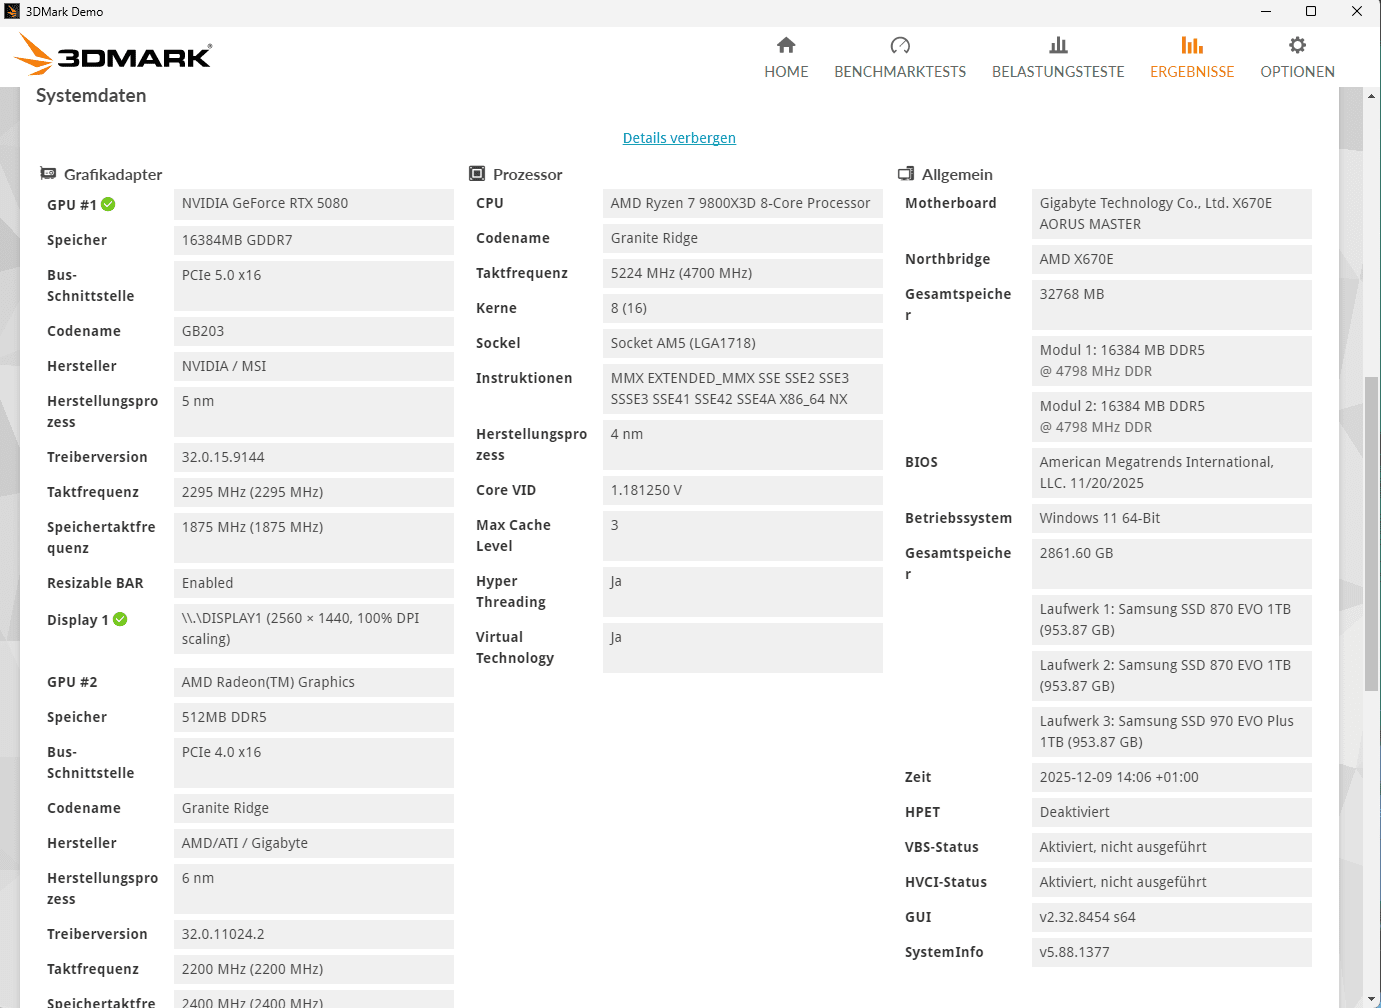Click SystemInfo version 'v5.88.1377'
The height and width of the screenshot is (1008, 1381).
pyautogui.click(x=1172, y=952)
